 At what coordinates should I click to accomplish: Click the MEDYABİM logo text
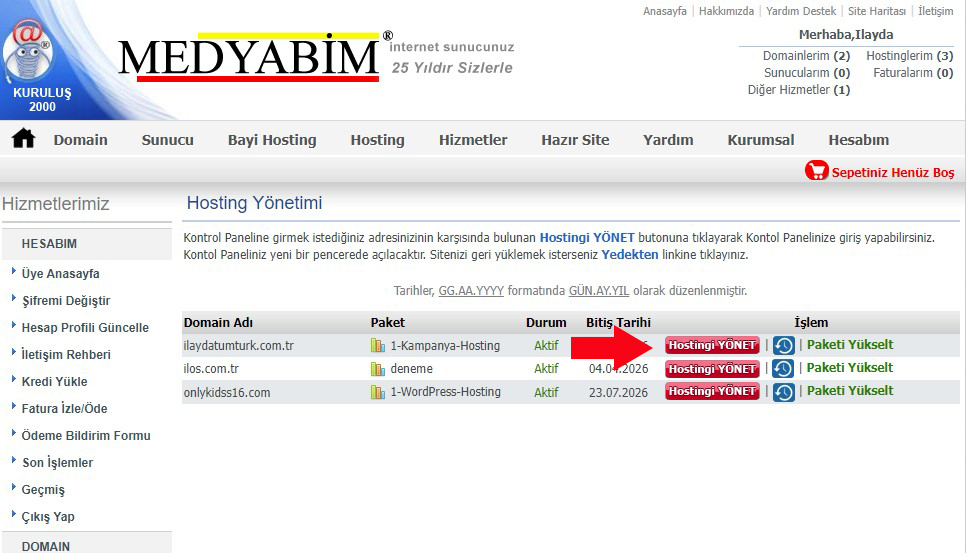tap(249, 57)
